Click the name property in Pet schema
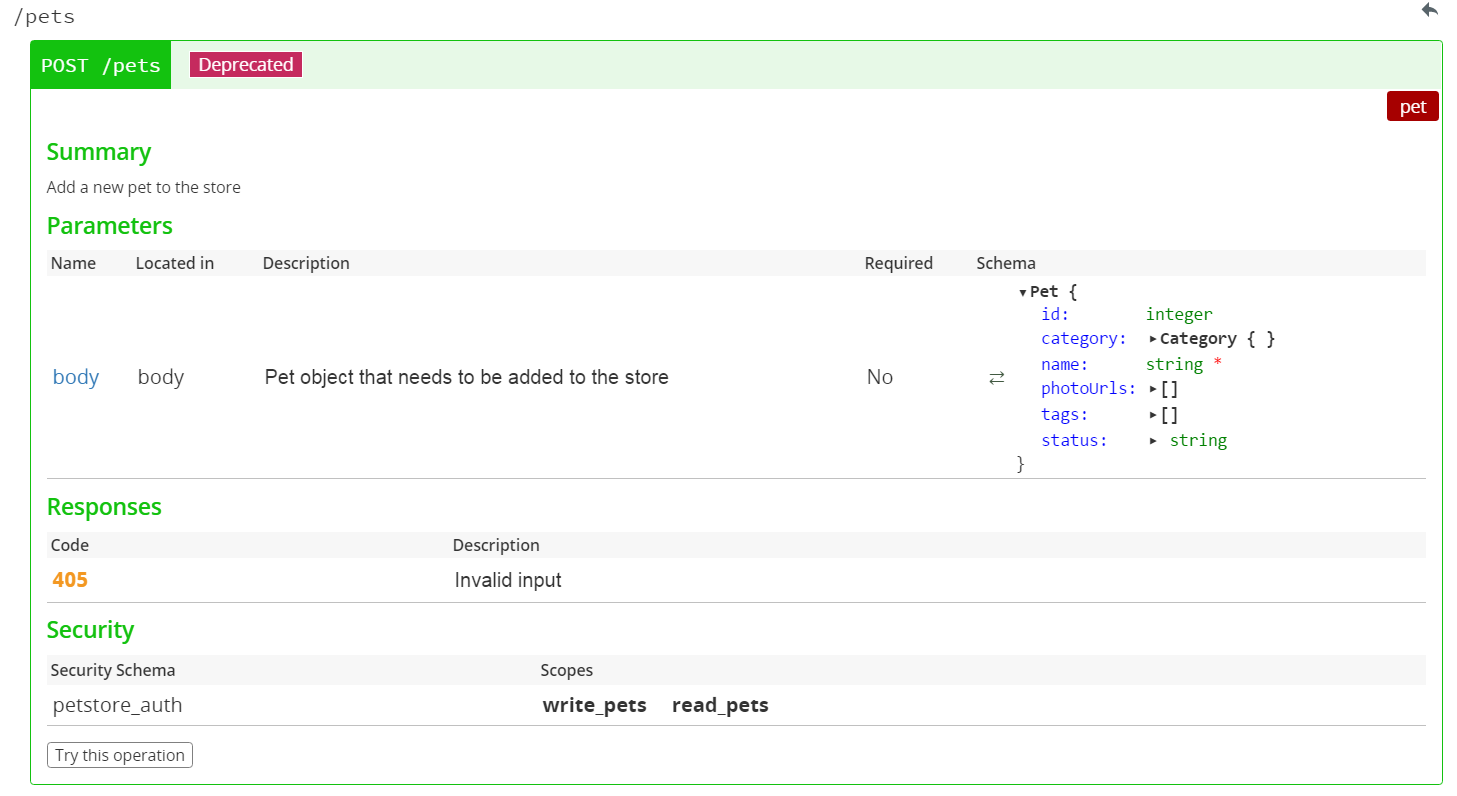The width and height of the screenshot is (1457, 796). [x=1064, y=364]
